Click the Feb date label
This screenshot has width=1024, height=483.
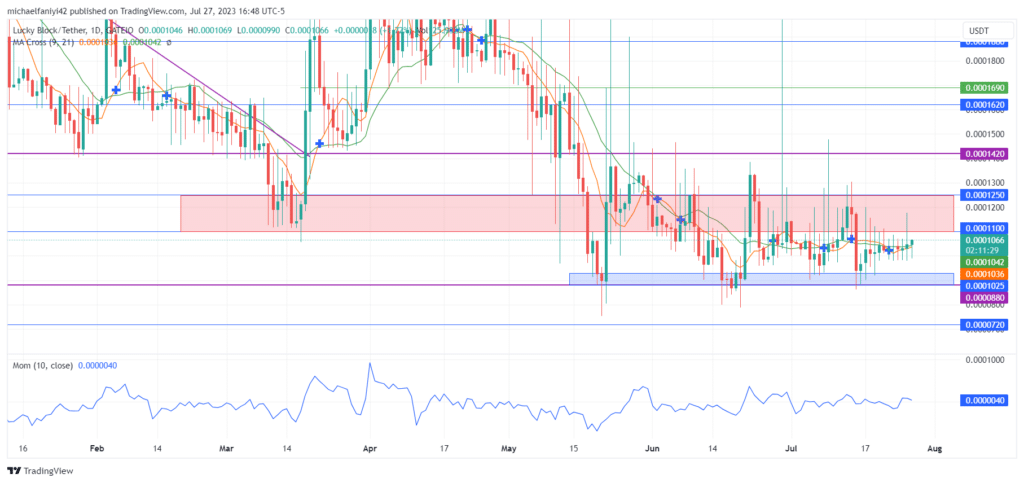click(x=97, y=449)
